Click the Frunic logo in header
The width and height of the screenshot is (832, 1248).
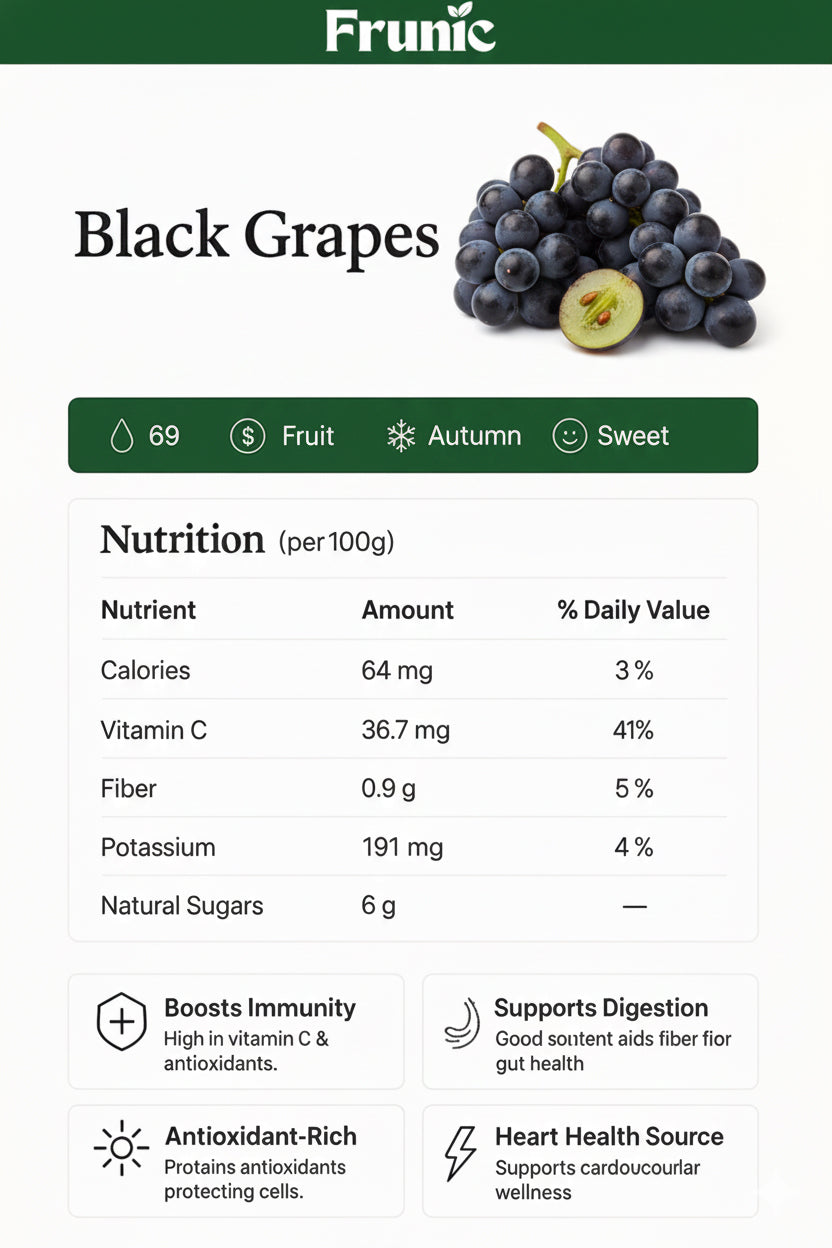410,29
